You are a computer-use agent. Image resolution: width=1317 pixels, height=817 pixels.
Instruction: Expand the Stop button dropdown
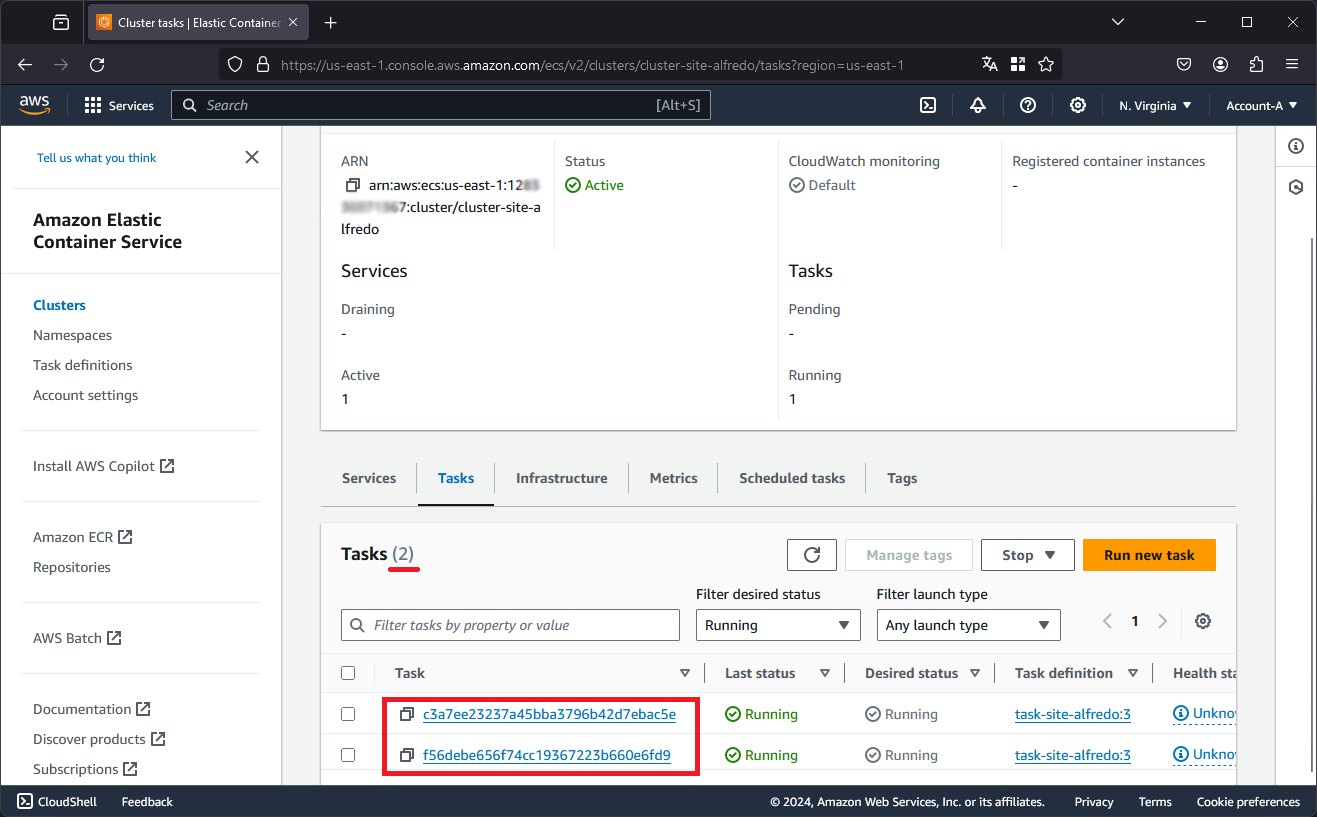point(1028,555)
